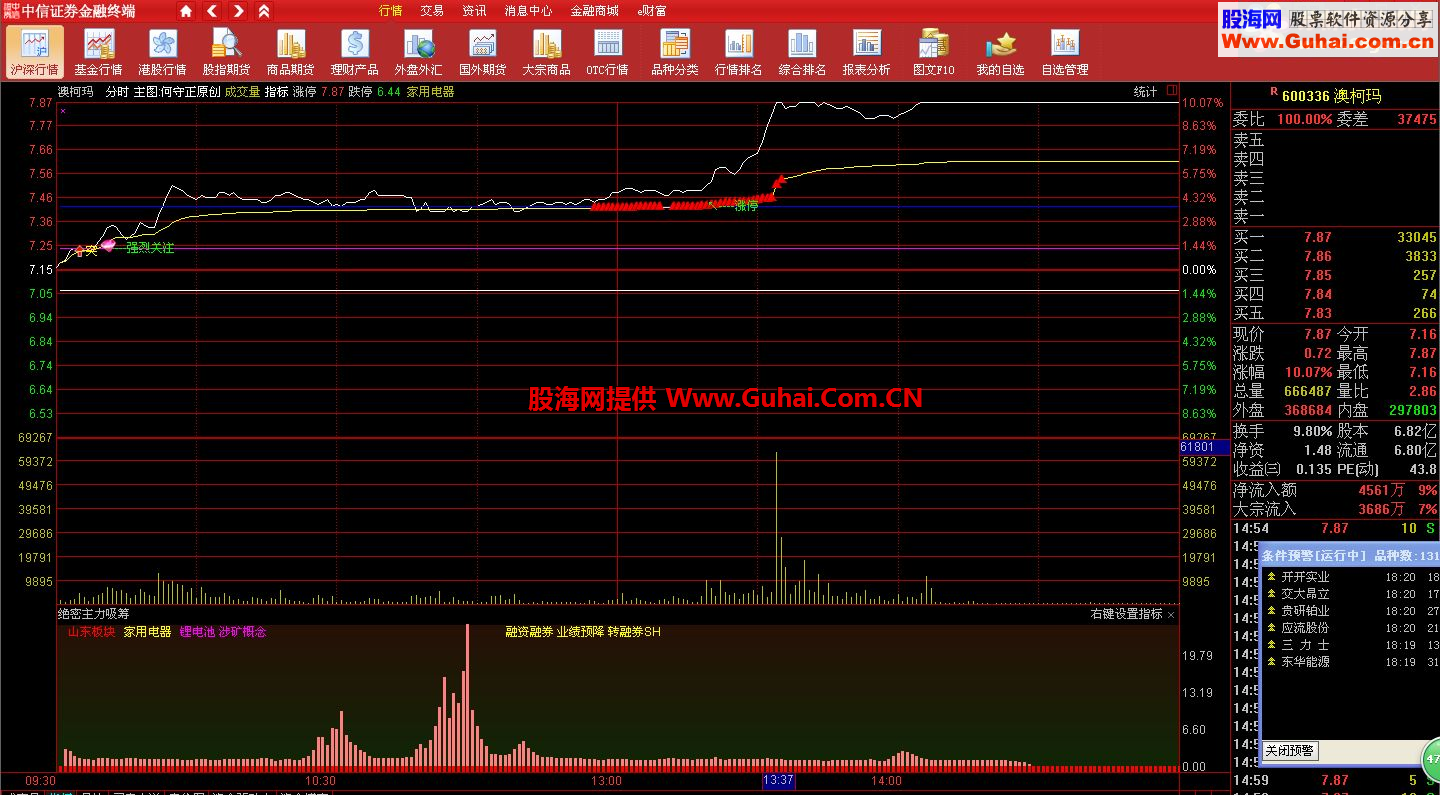The width and height of the screenshot is (1440, 795).
Task: Click the 600336 澳柯玛 stock title
Action: click(1331, 96)
